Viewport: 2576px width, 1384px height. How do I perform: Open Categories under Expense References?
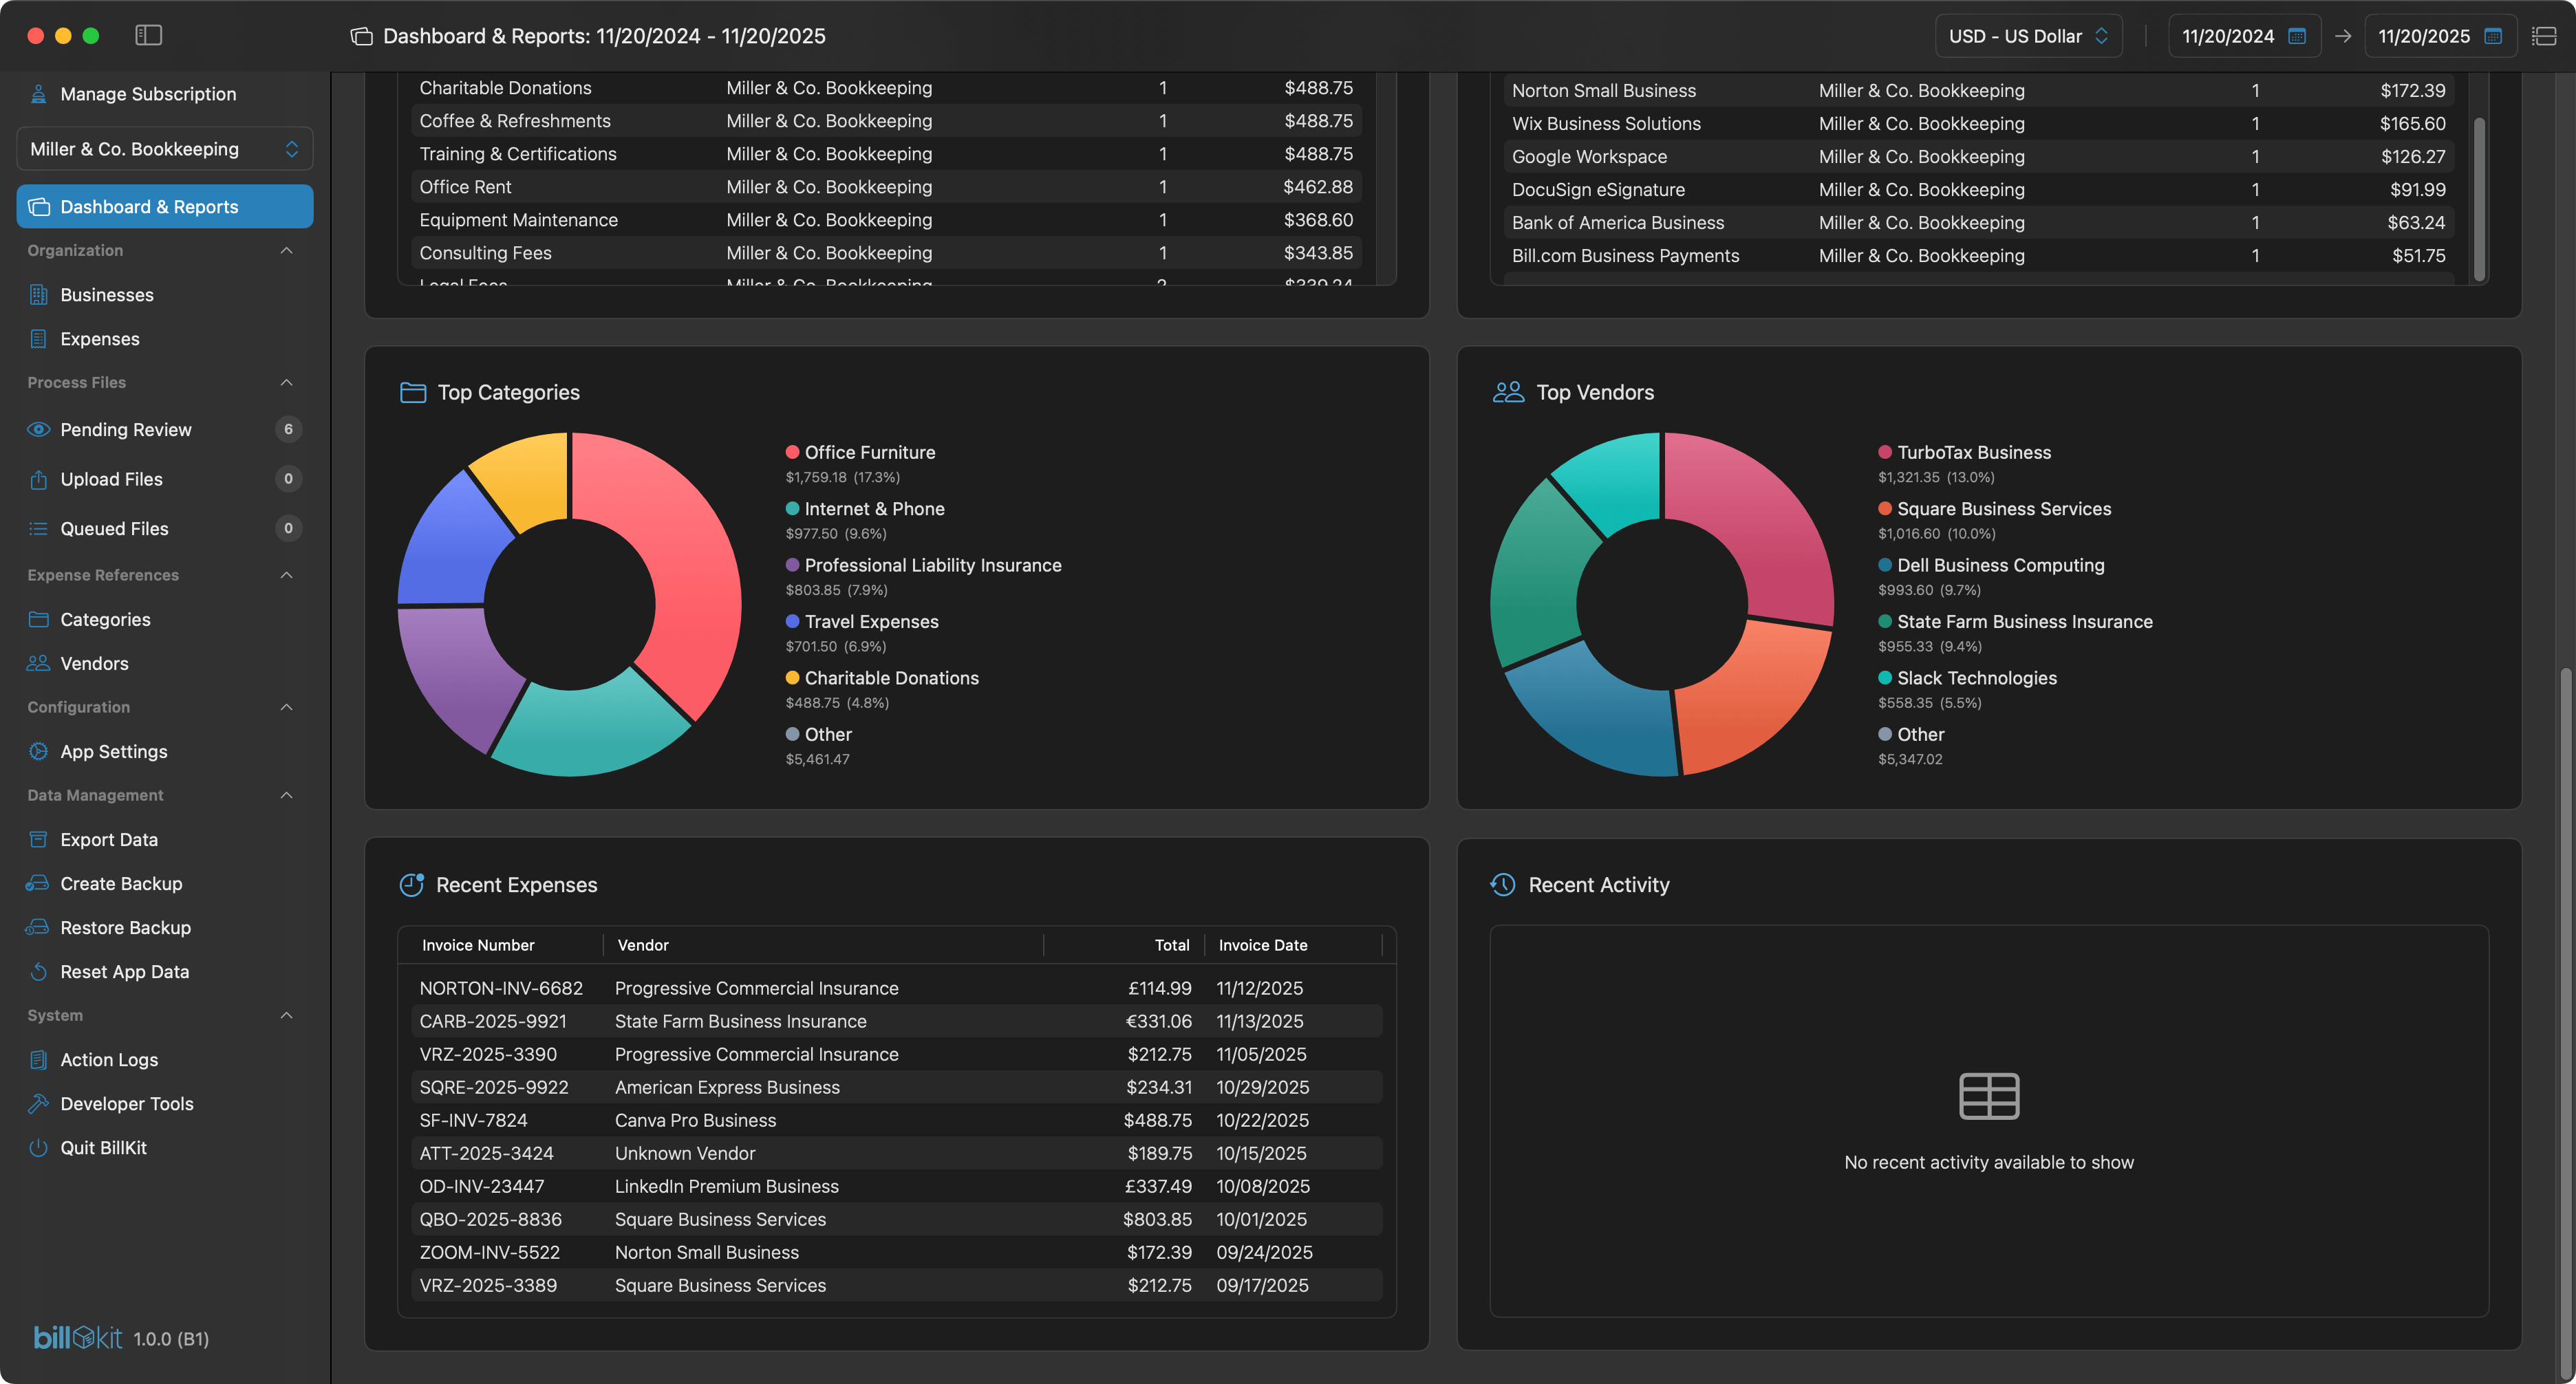106,619
